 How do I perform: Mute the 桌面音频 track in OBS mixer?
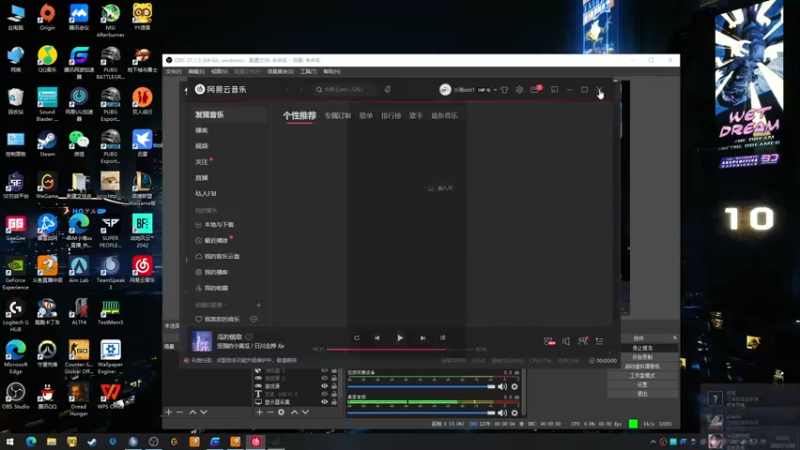[x=503, y=413]
